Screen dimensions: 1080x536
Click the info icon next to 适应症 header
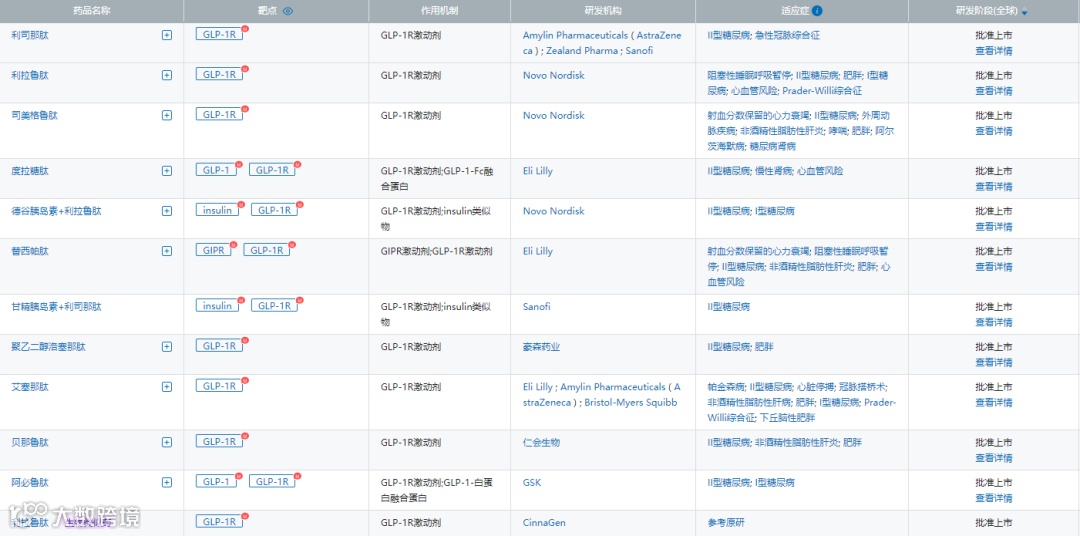click(817, 11)
